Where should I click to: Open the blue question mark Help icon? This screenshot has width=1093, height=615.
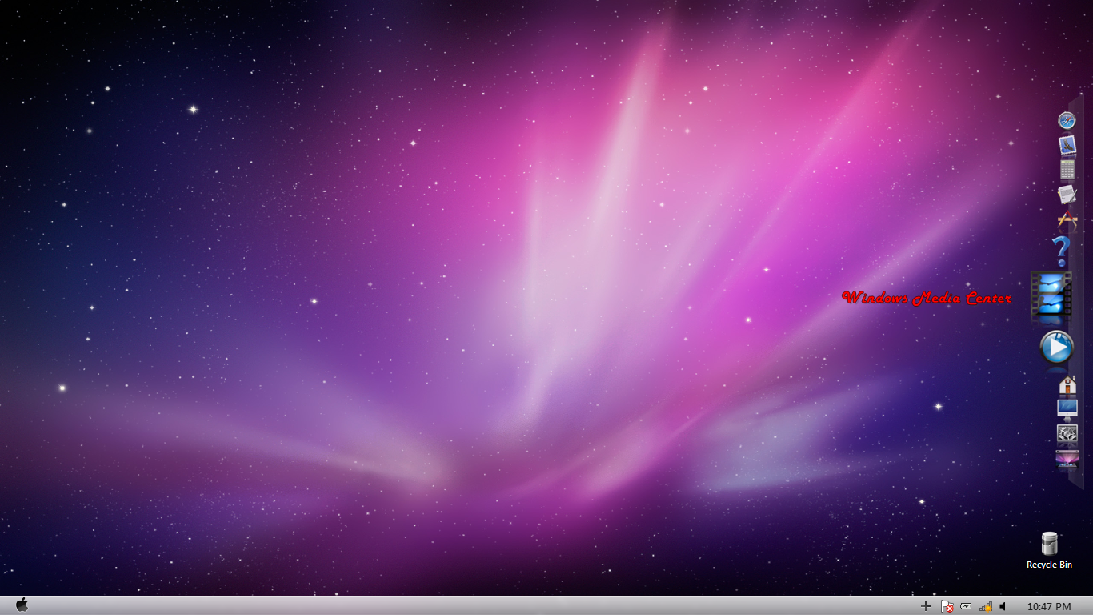(x=1061, y=250)
